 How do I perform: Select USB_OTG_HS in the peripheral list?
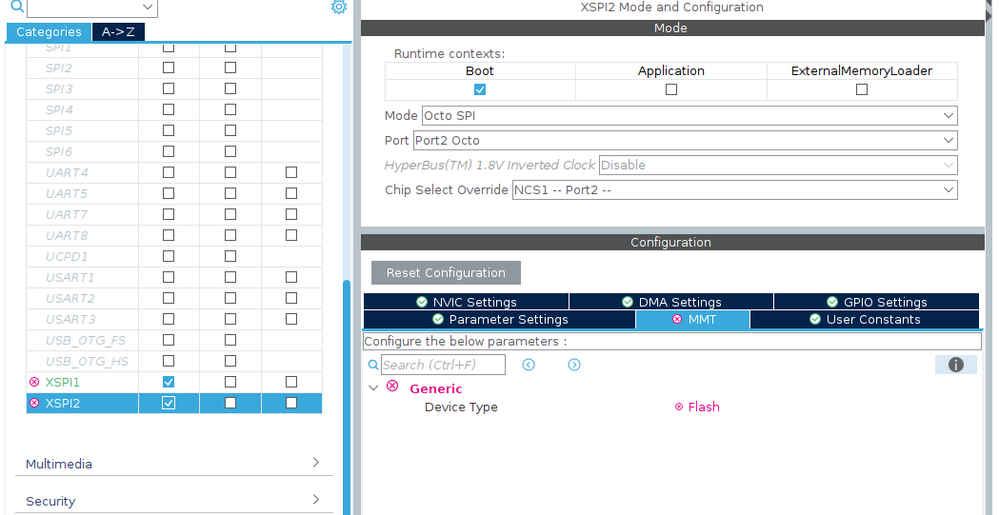click(x=87, y=361)
